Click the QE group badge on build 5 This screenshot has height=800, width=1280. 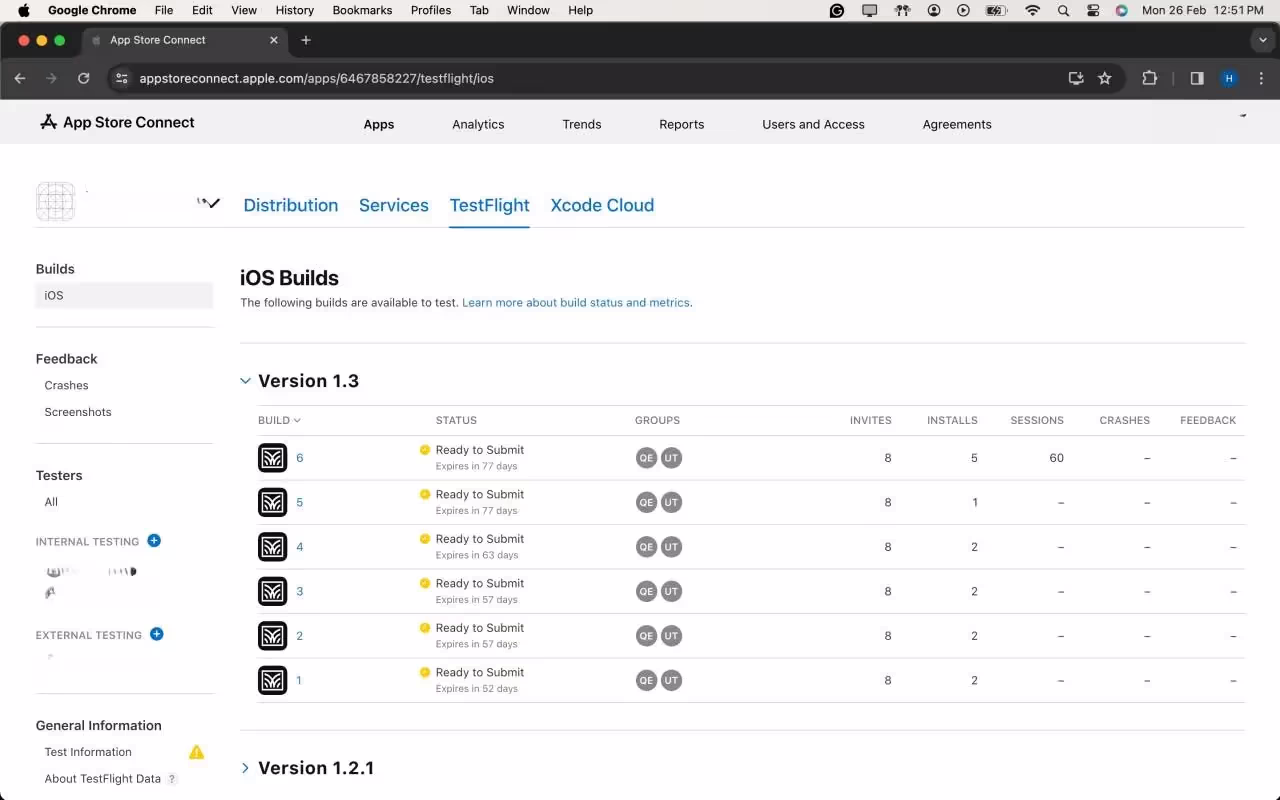pyautogui.click(x=646, y=502)
